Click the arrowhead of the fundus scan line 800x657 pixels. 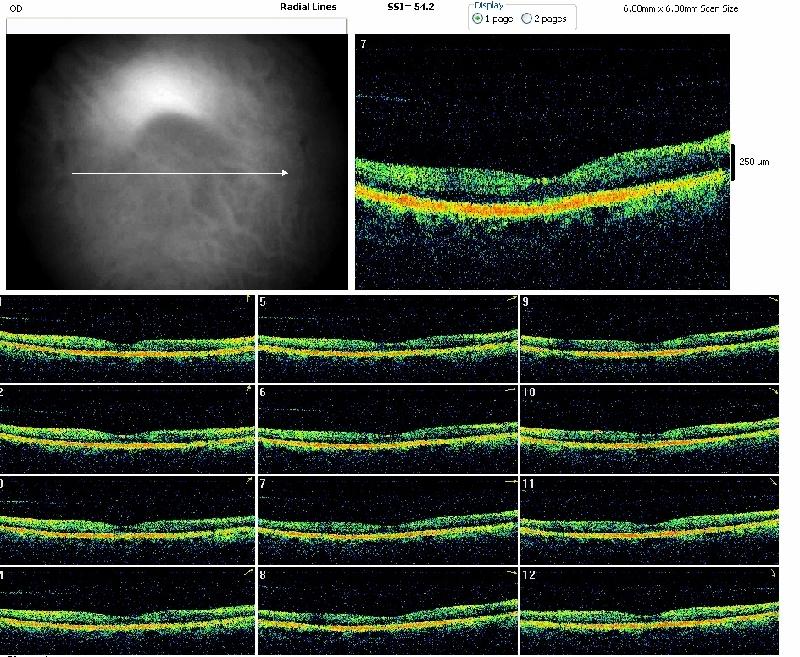pyautogui.click(x=285, y=173)
